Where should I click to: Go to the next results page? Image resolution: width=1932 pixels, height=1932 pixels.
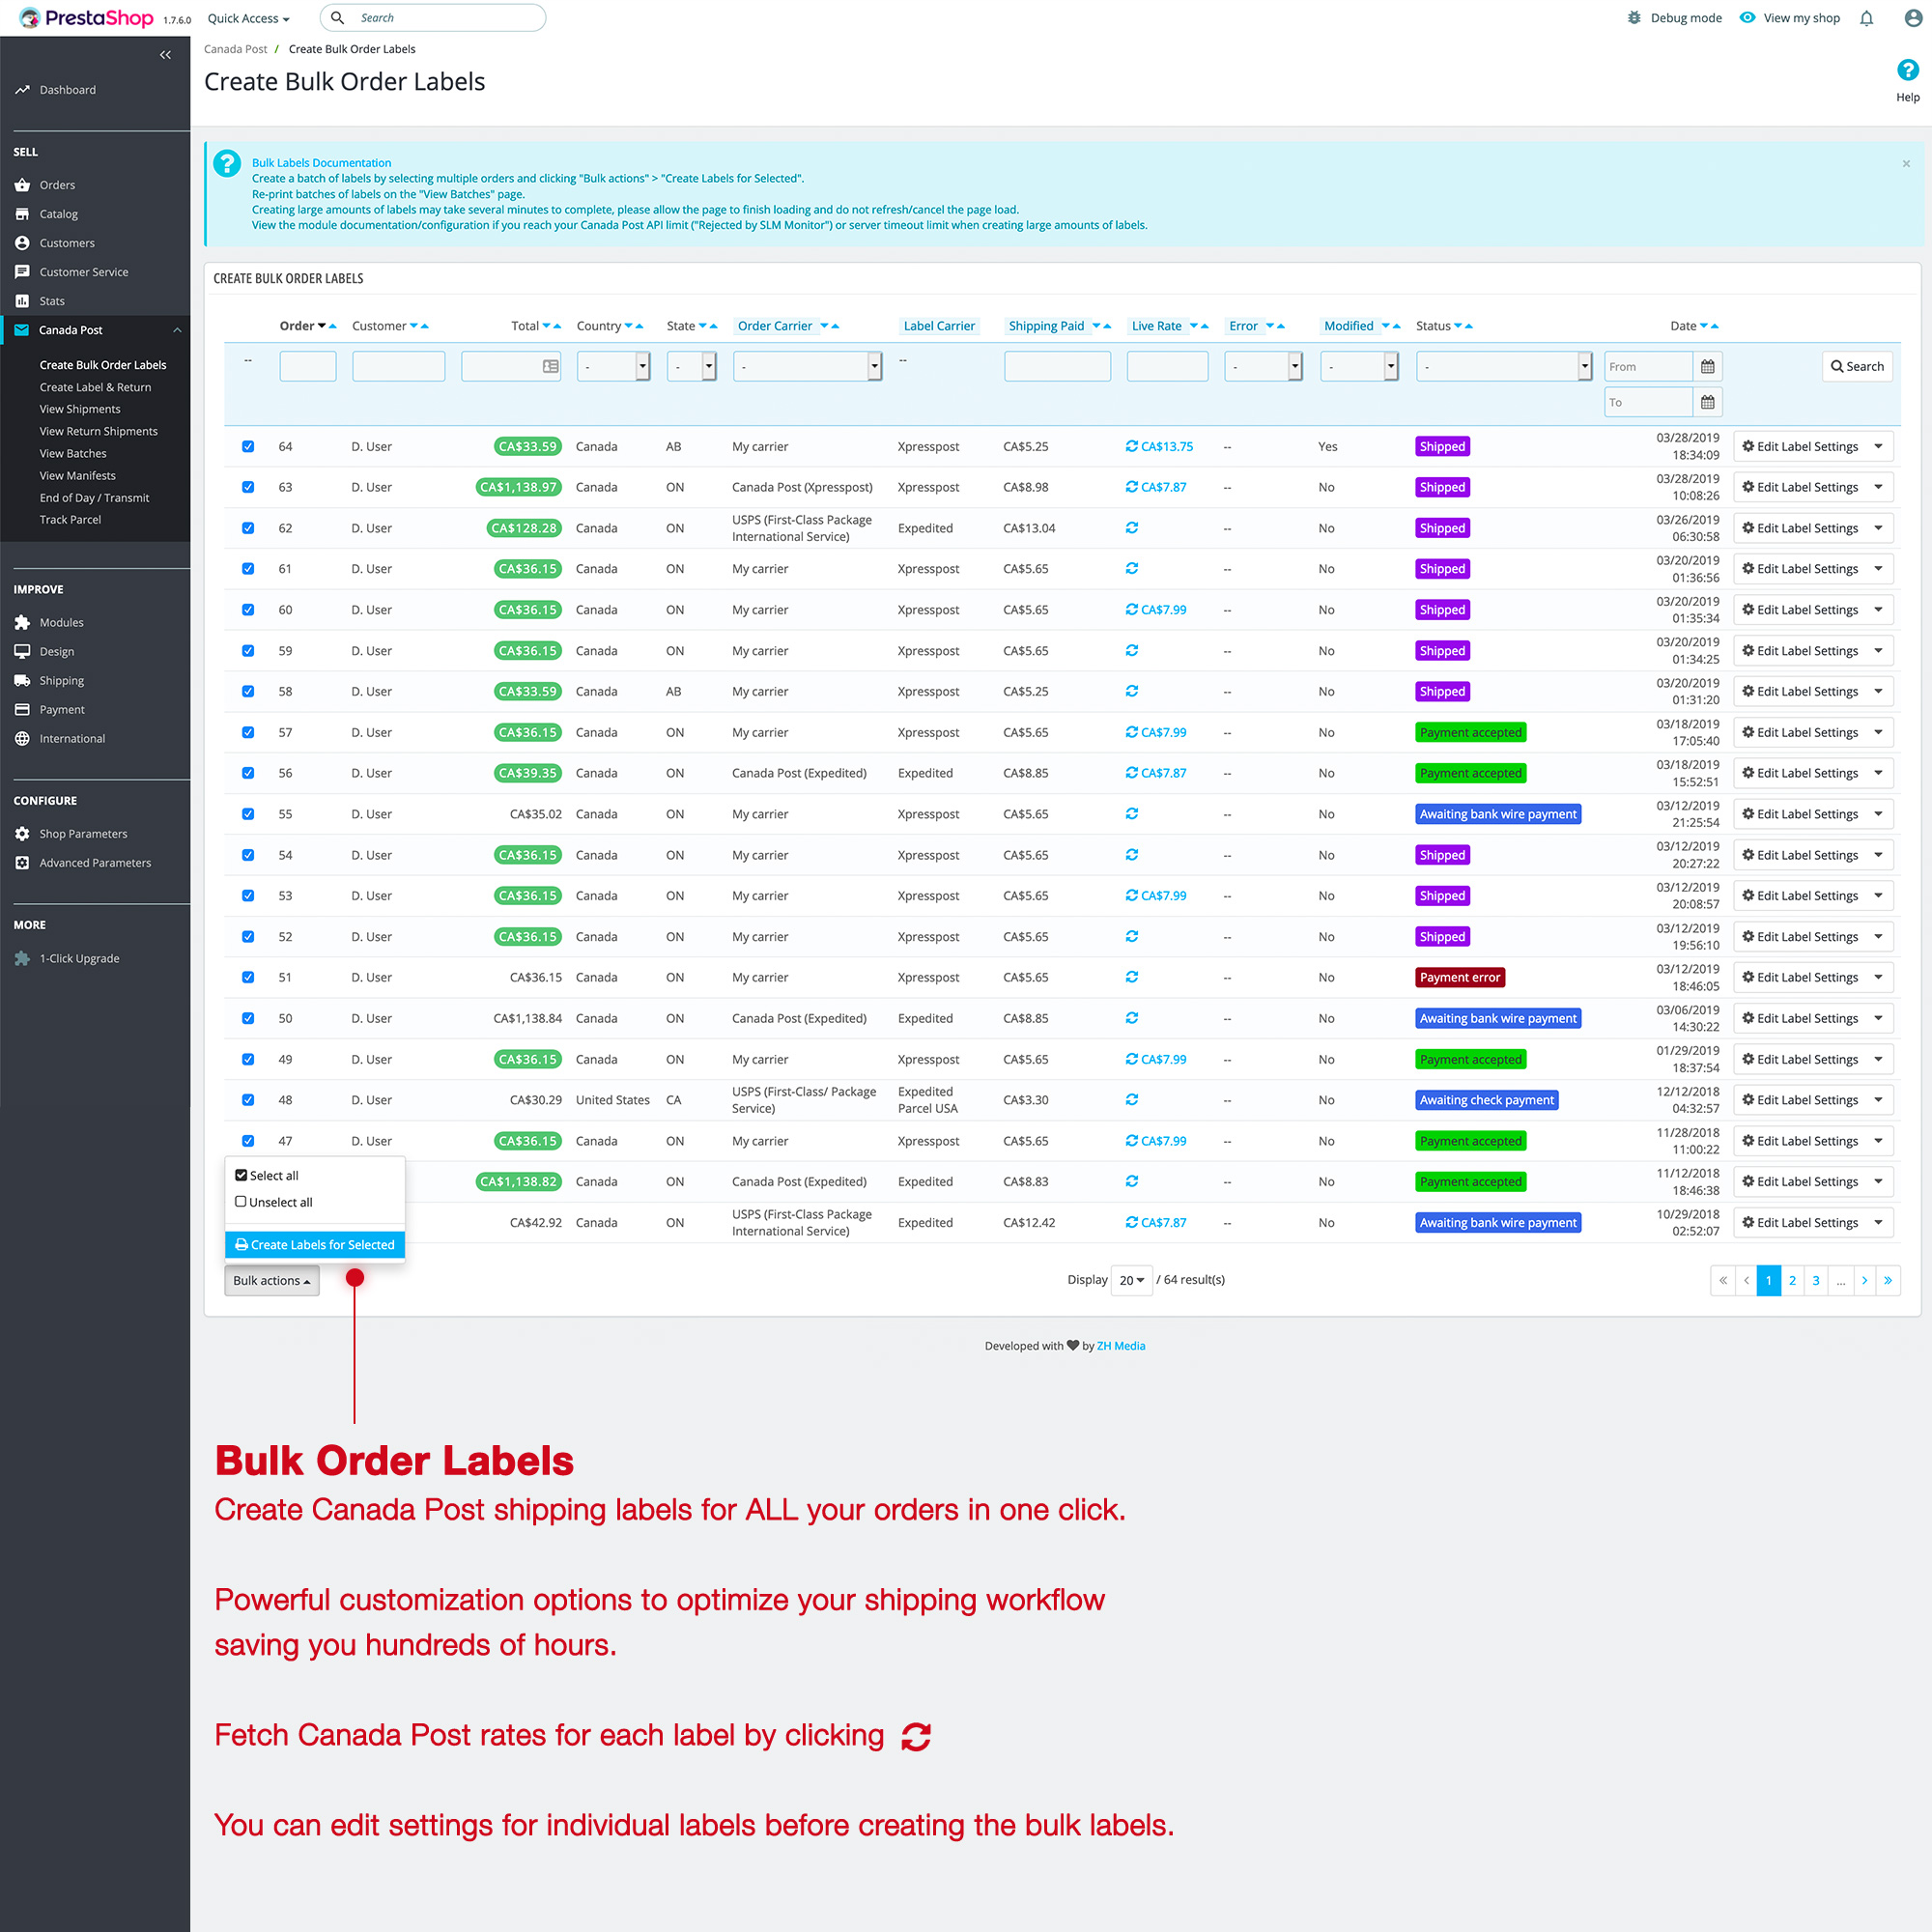1863,1280
